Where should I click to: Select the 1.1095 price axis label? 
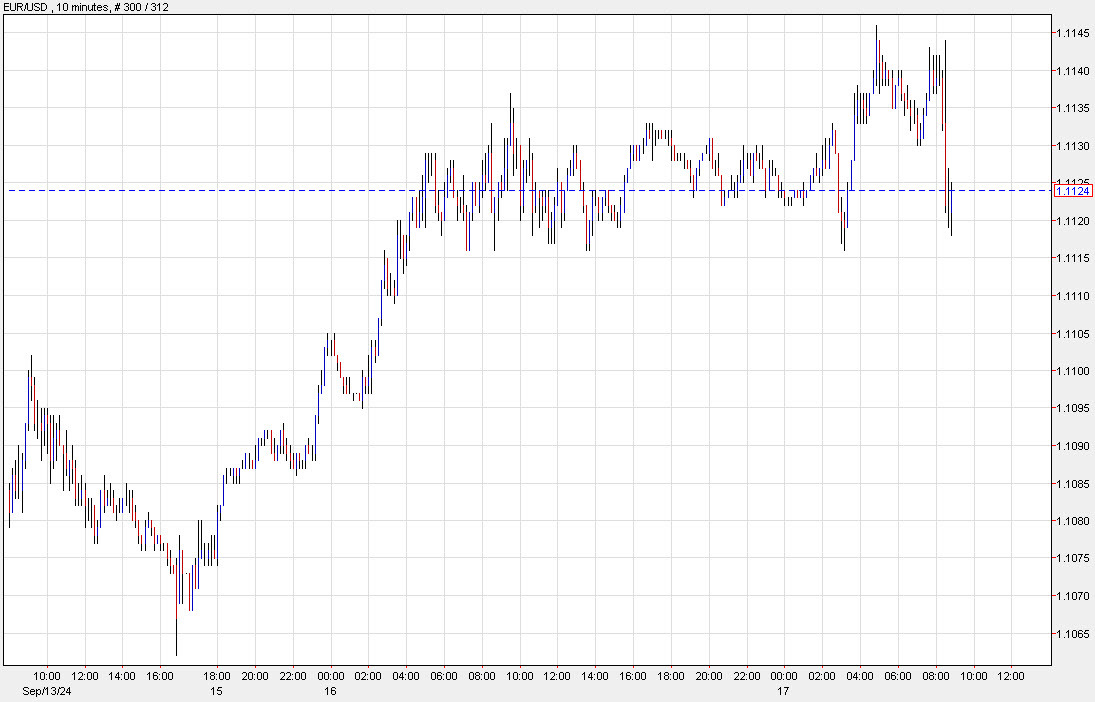(x=1073, y=409)
